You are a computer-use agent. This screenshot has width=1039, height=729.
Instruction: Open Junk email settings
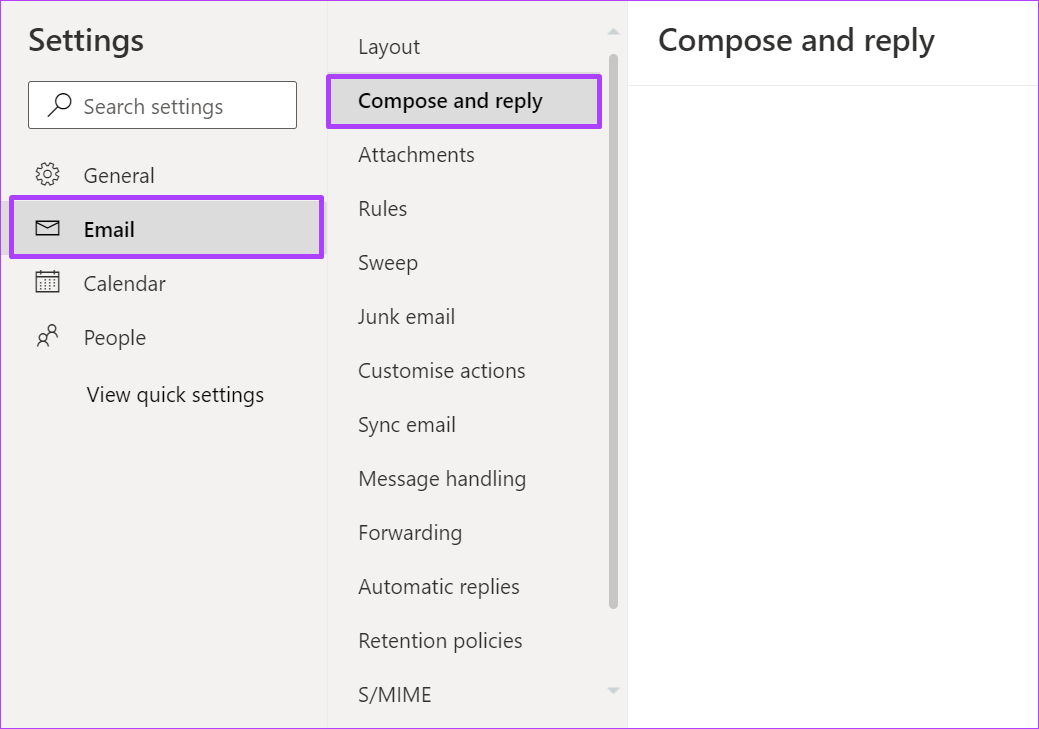point(465,317)
